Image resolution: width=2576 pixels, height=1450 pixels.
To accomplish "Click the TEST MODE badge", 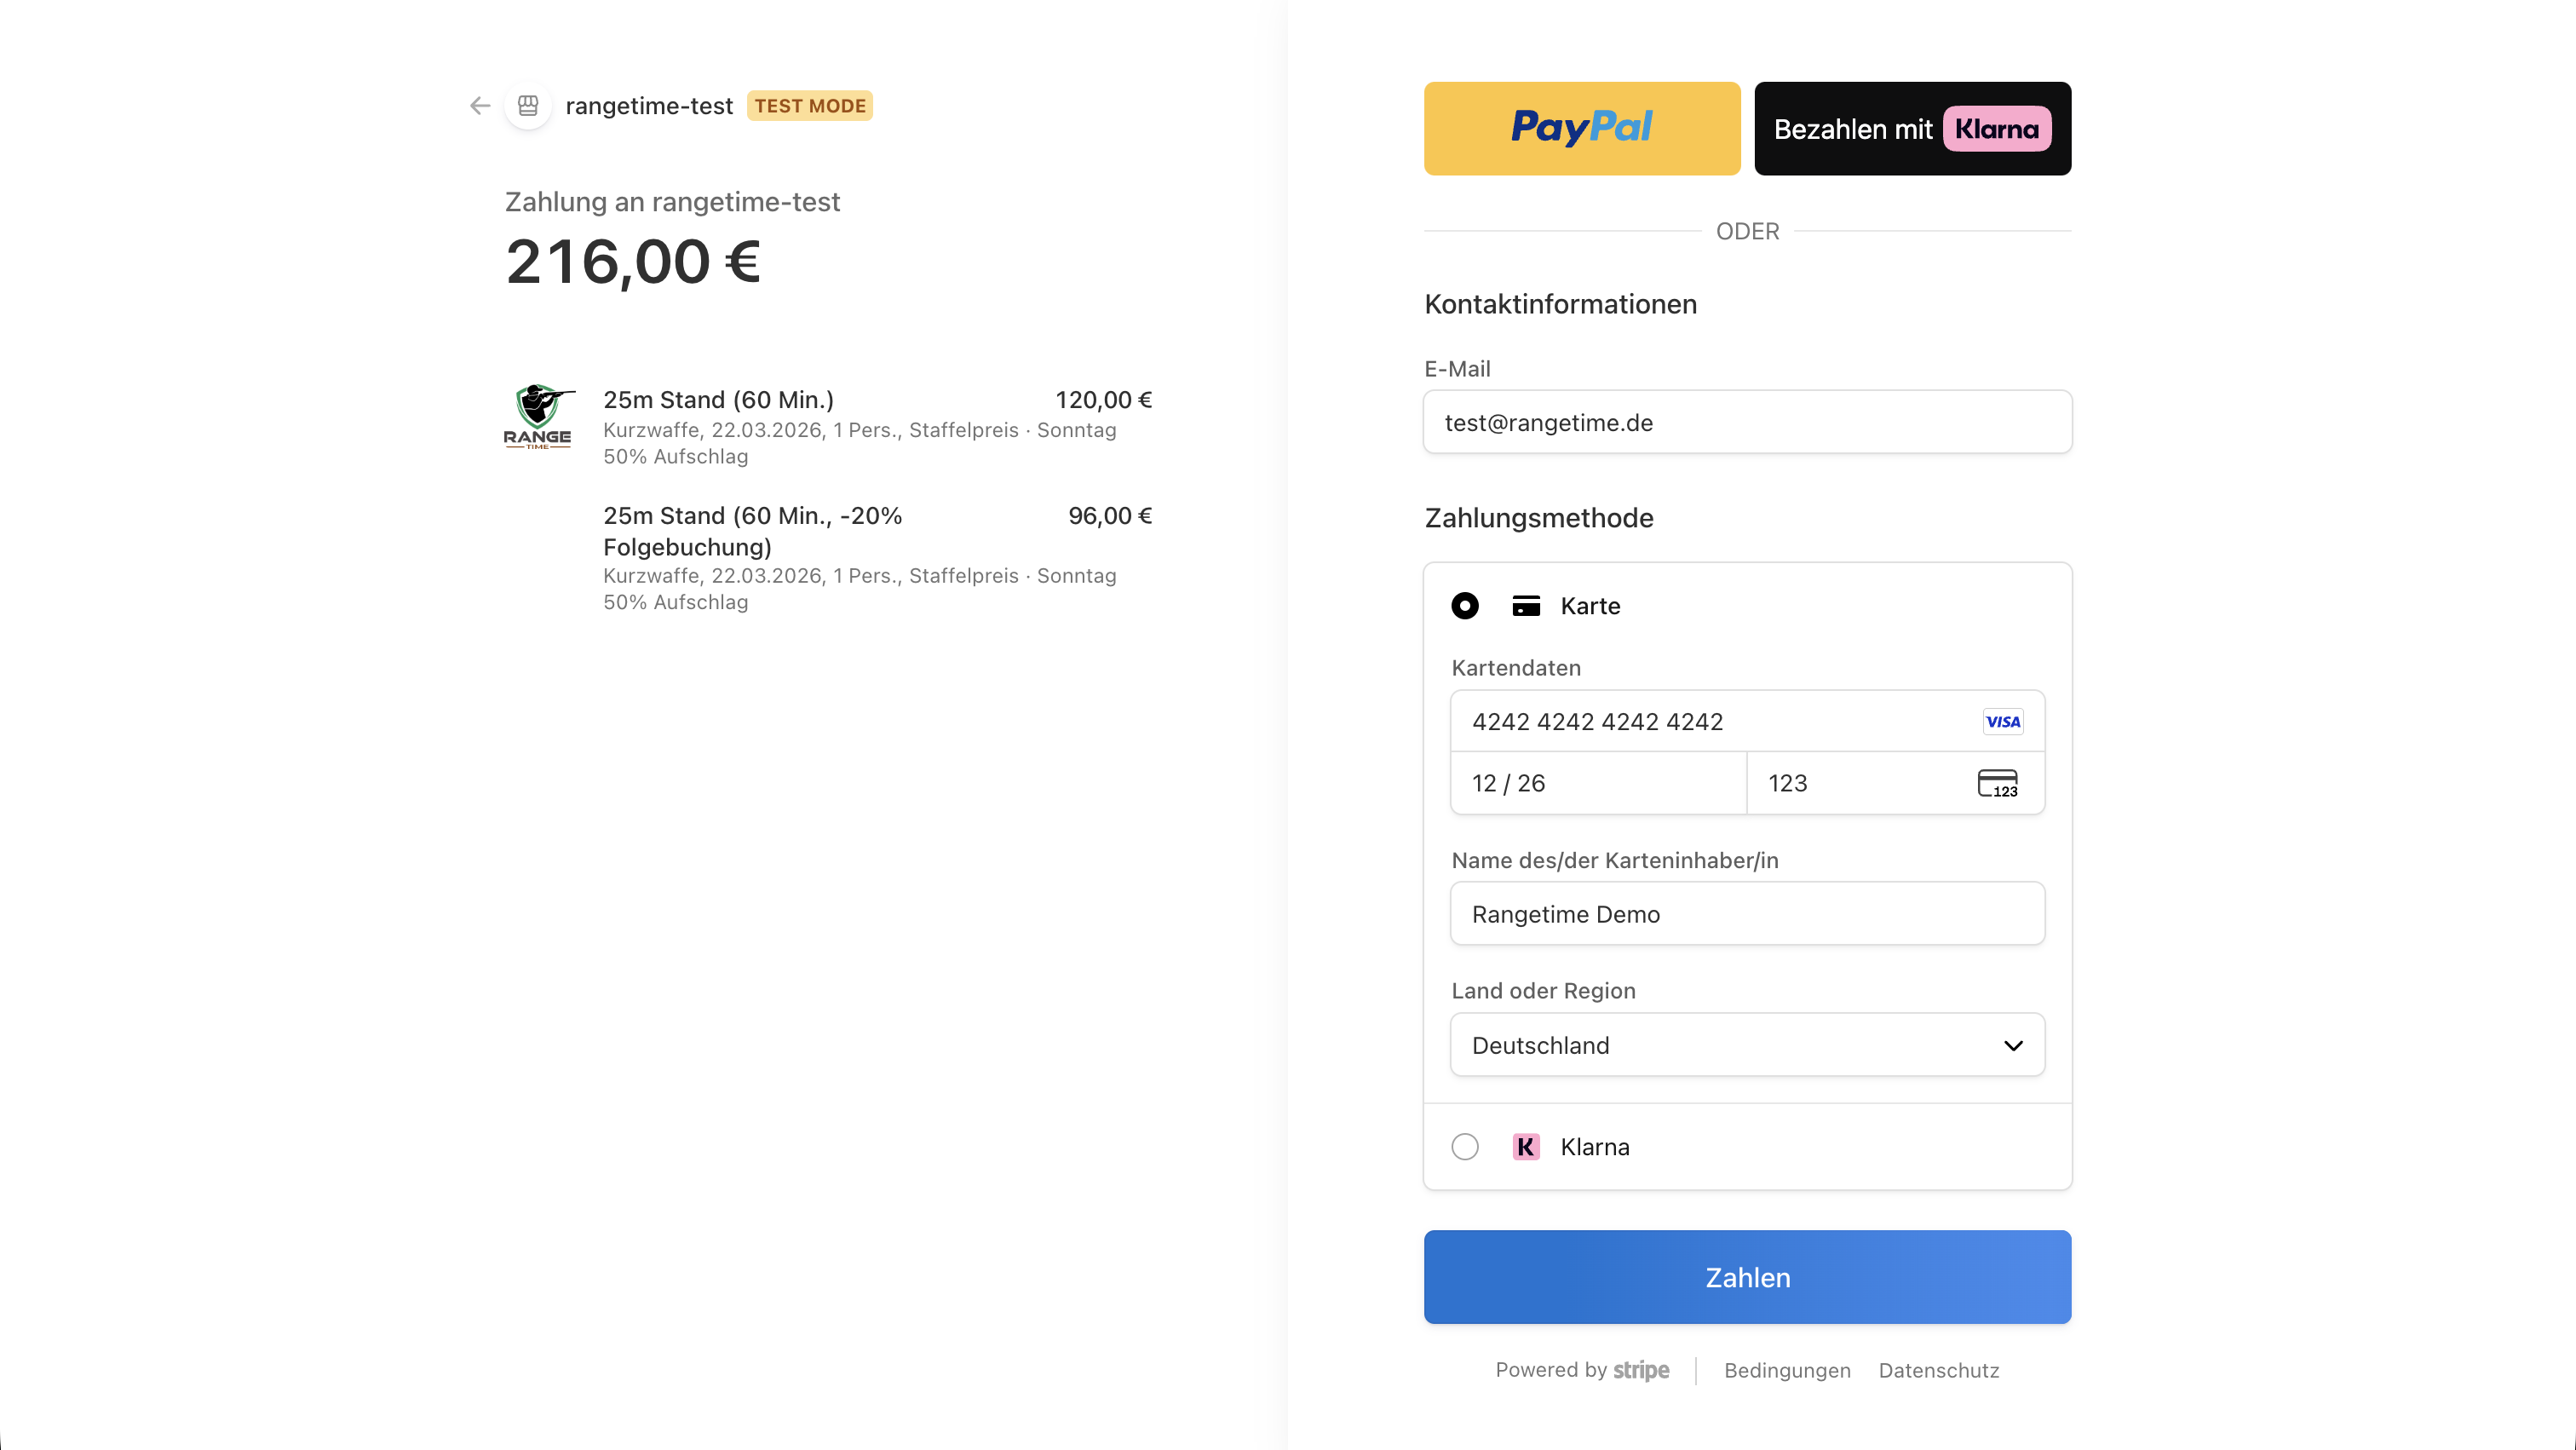I will pyautogui.click(x=810, y=106).
